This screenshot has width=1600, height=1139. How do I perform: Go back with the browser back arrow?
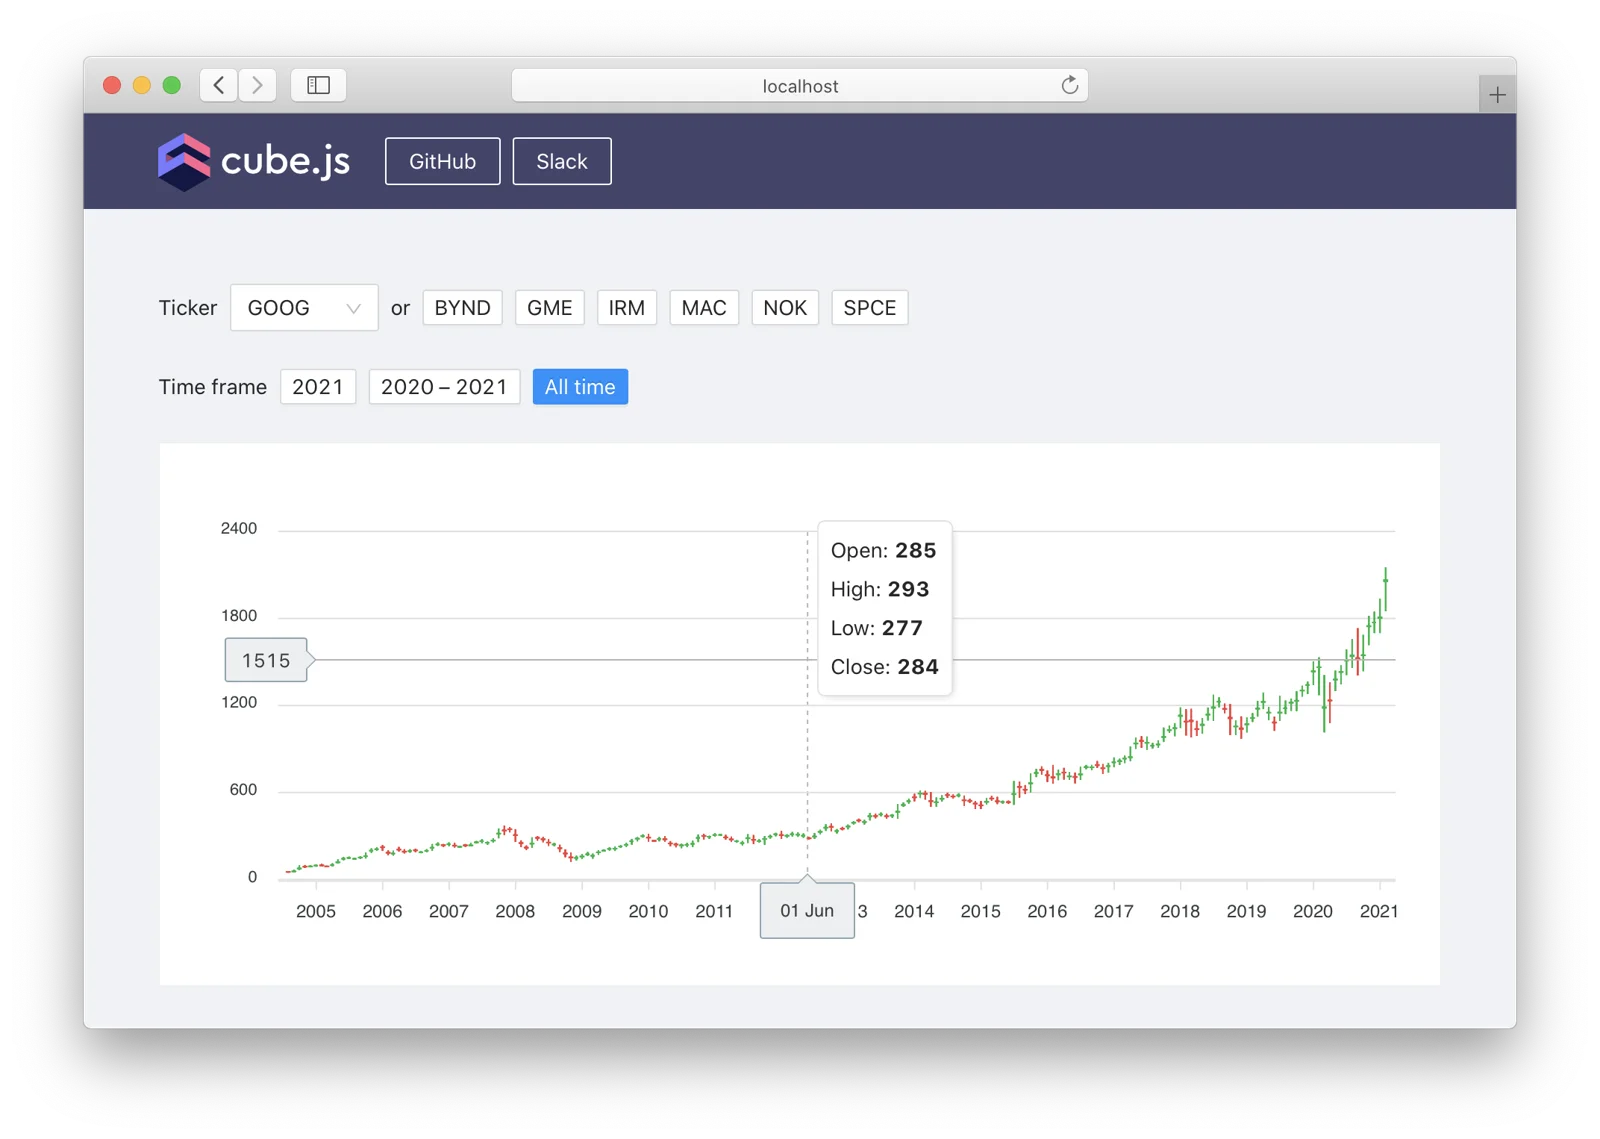click(x=219, y=85)
